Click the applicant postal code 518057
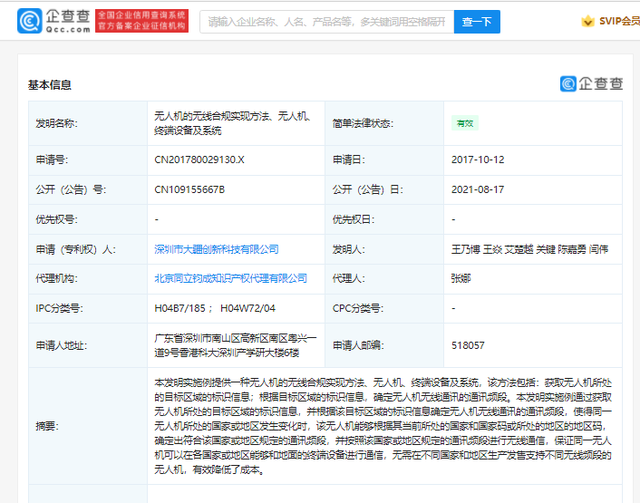This screenshot has height=503, width=640. coord(468,345)
